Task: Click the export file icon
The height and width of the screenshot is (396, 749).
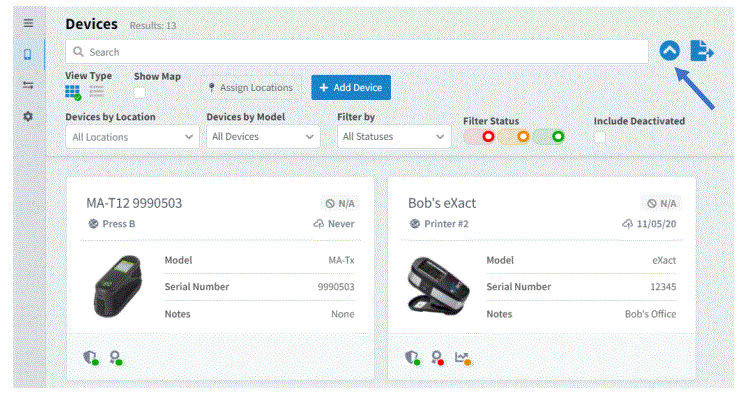Action: [702, 51]
